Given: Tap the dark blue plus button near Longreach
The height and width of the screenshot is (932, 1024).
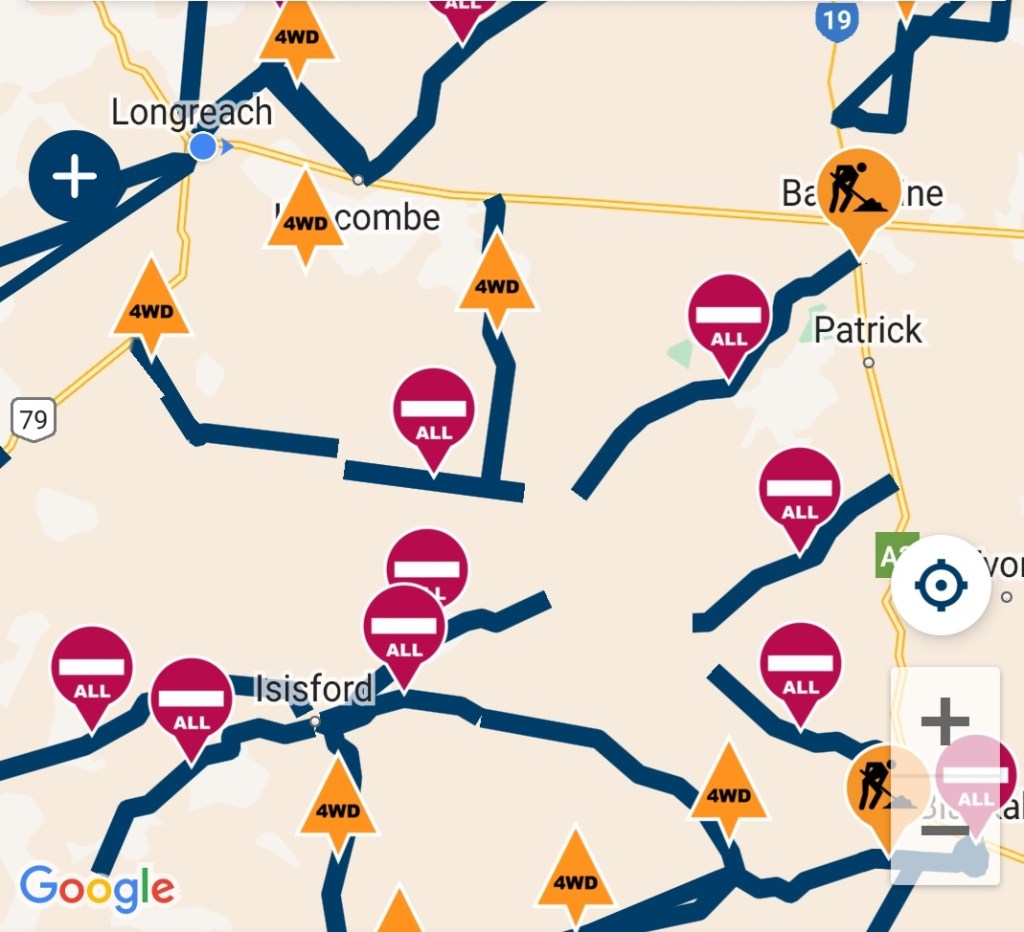Looking at the screenshot, I should click(x=75, y=176).
